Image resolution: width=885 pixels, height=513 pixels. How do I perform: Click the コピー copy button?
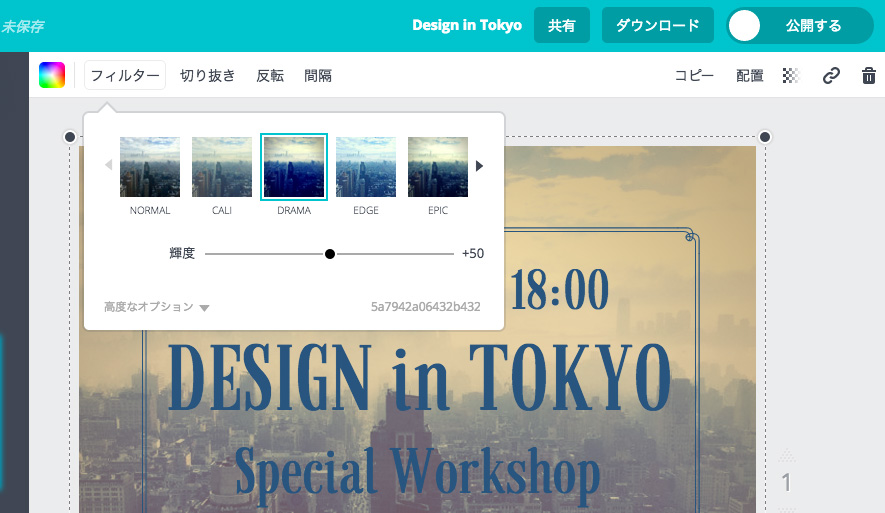coord(694,76)
